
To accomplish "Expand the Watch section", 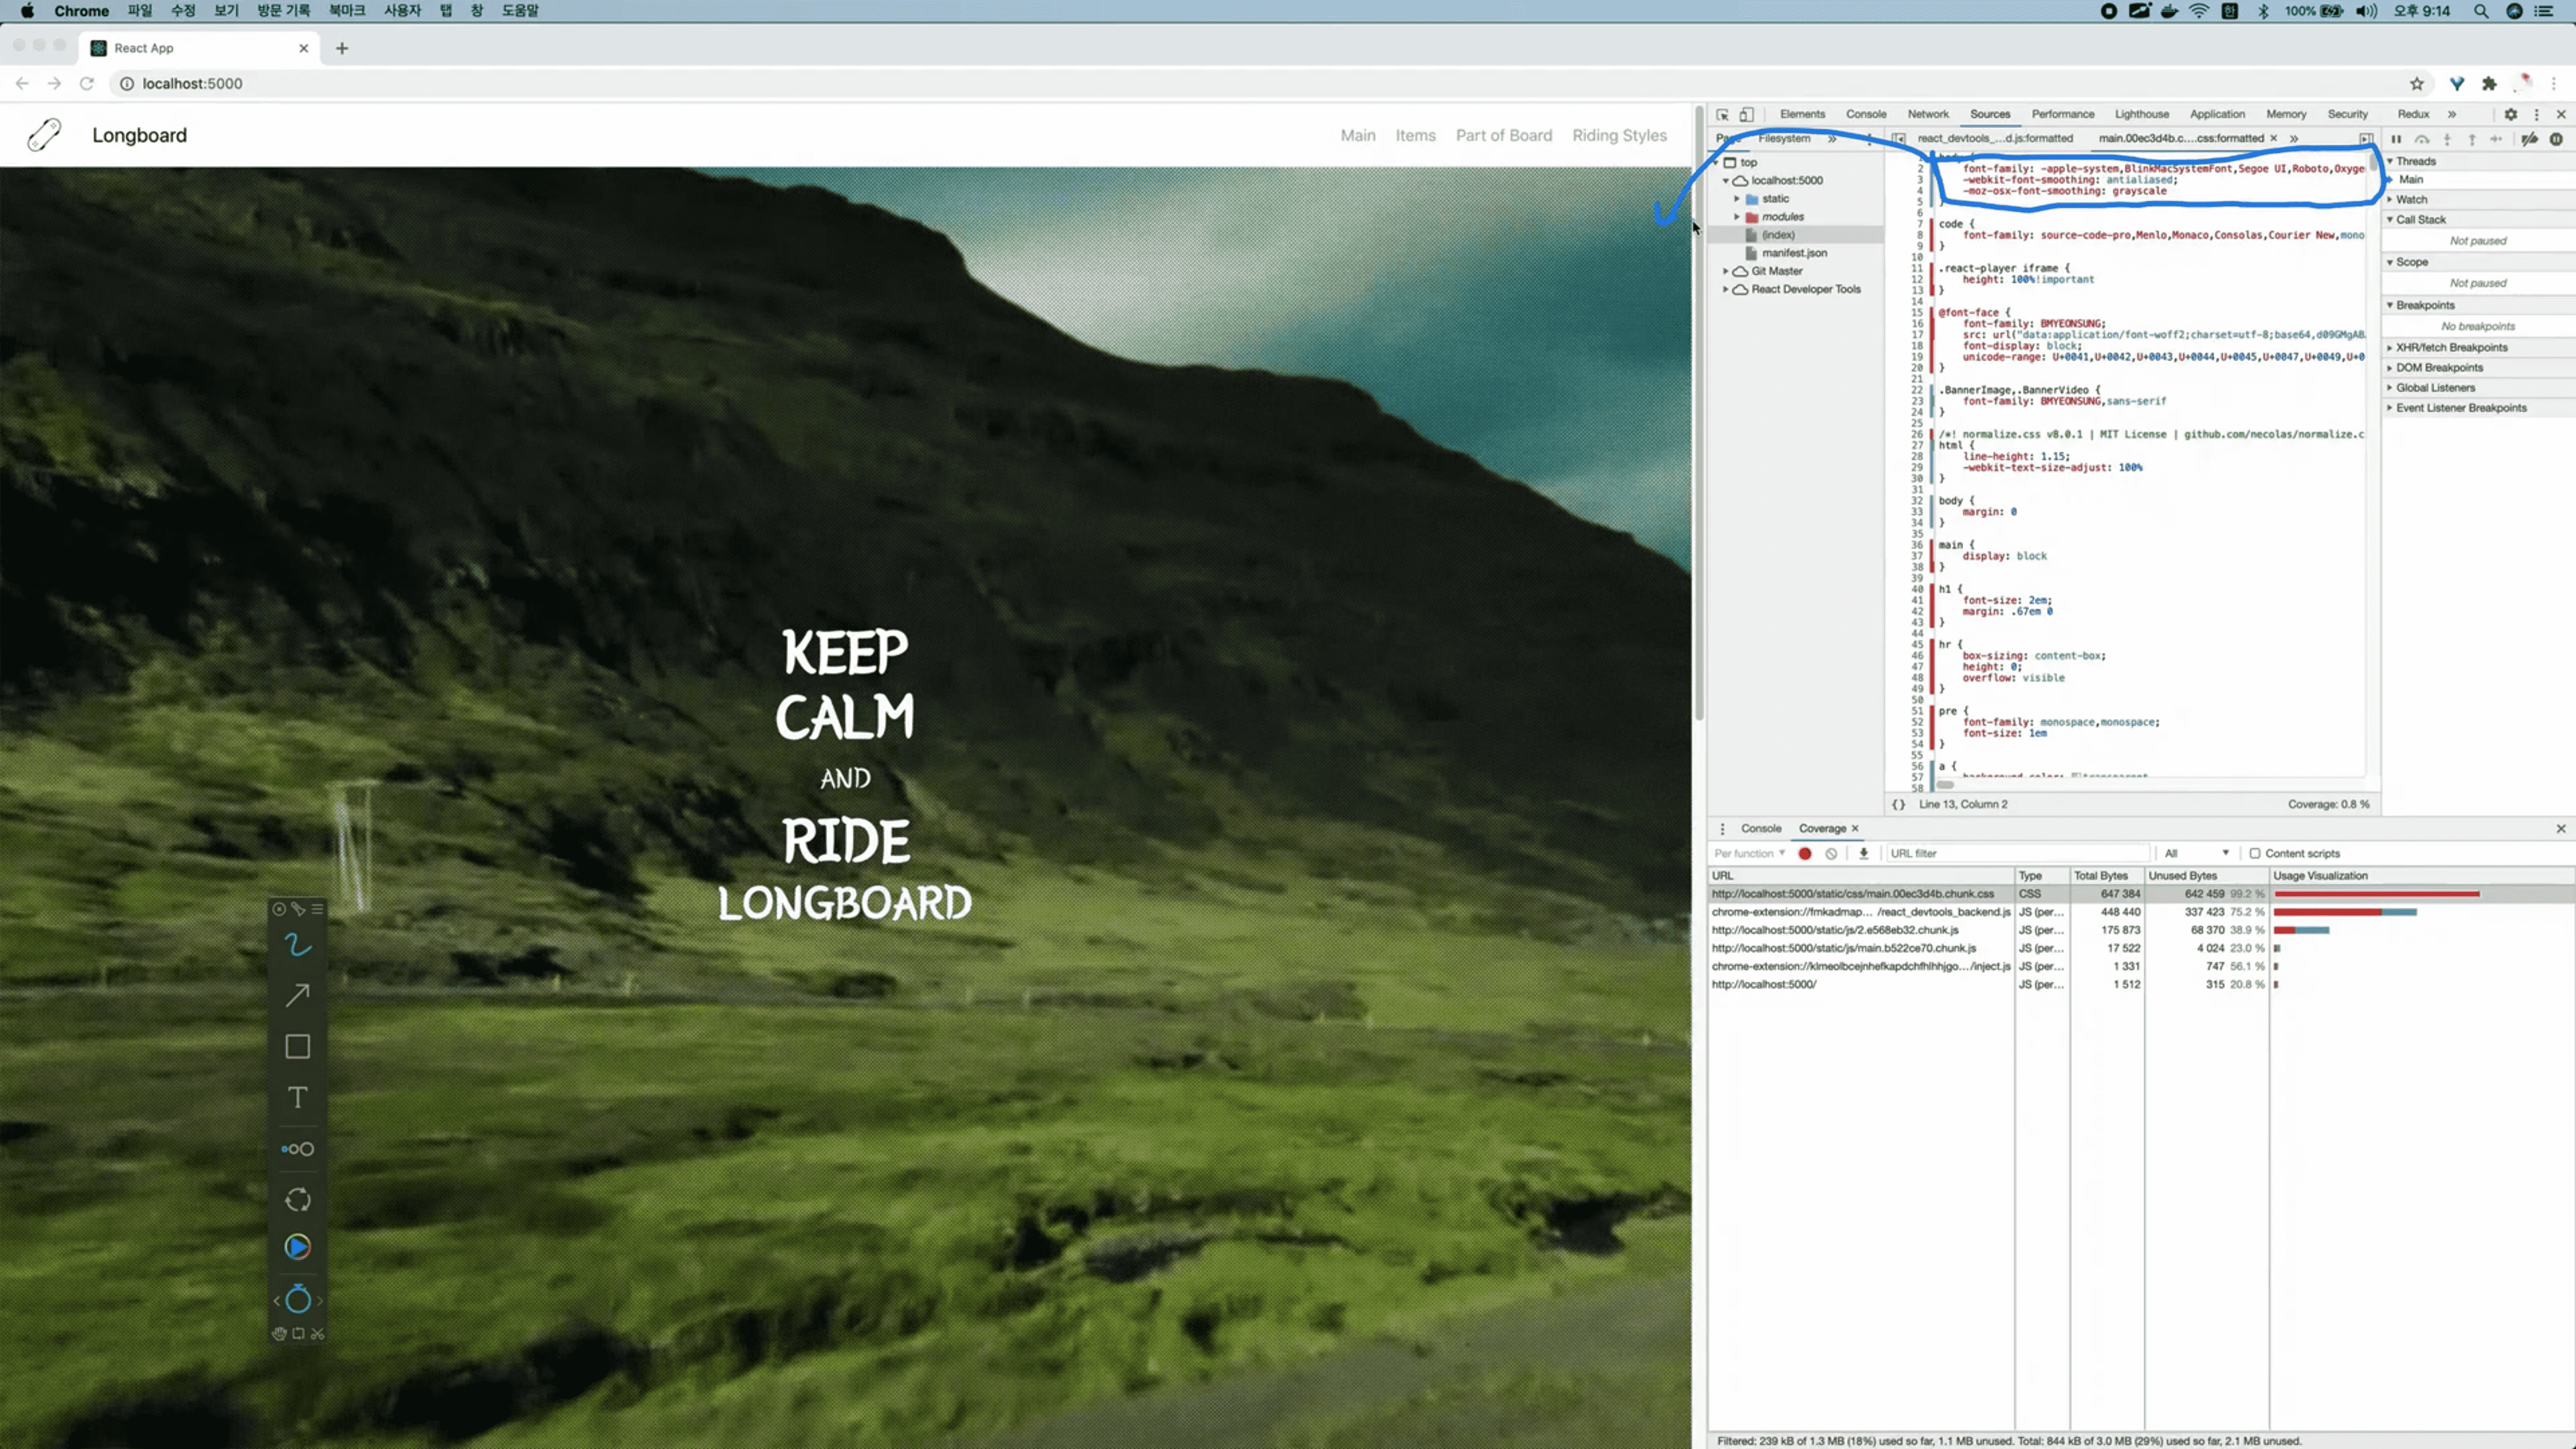I will click(x=2411, y=199).
